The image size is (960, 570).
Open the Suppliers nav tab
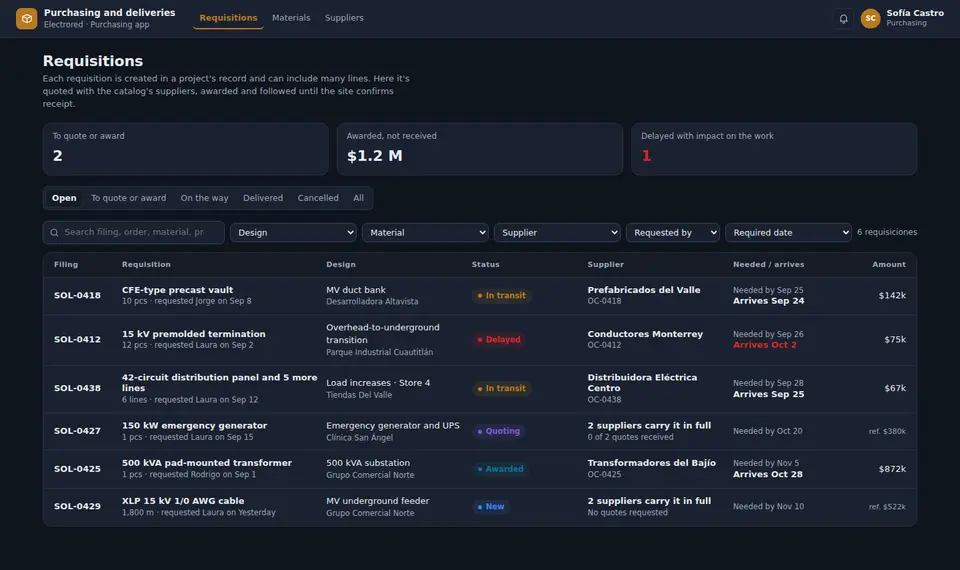point(344,18)
